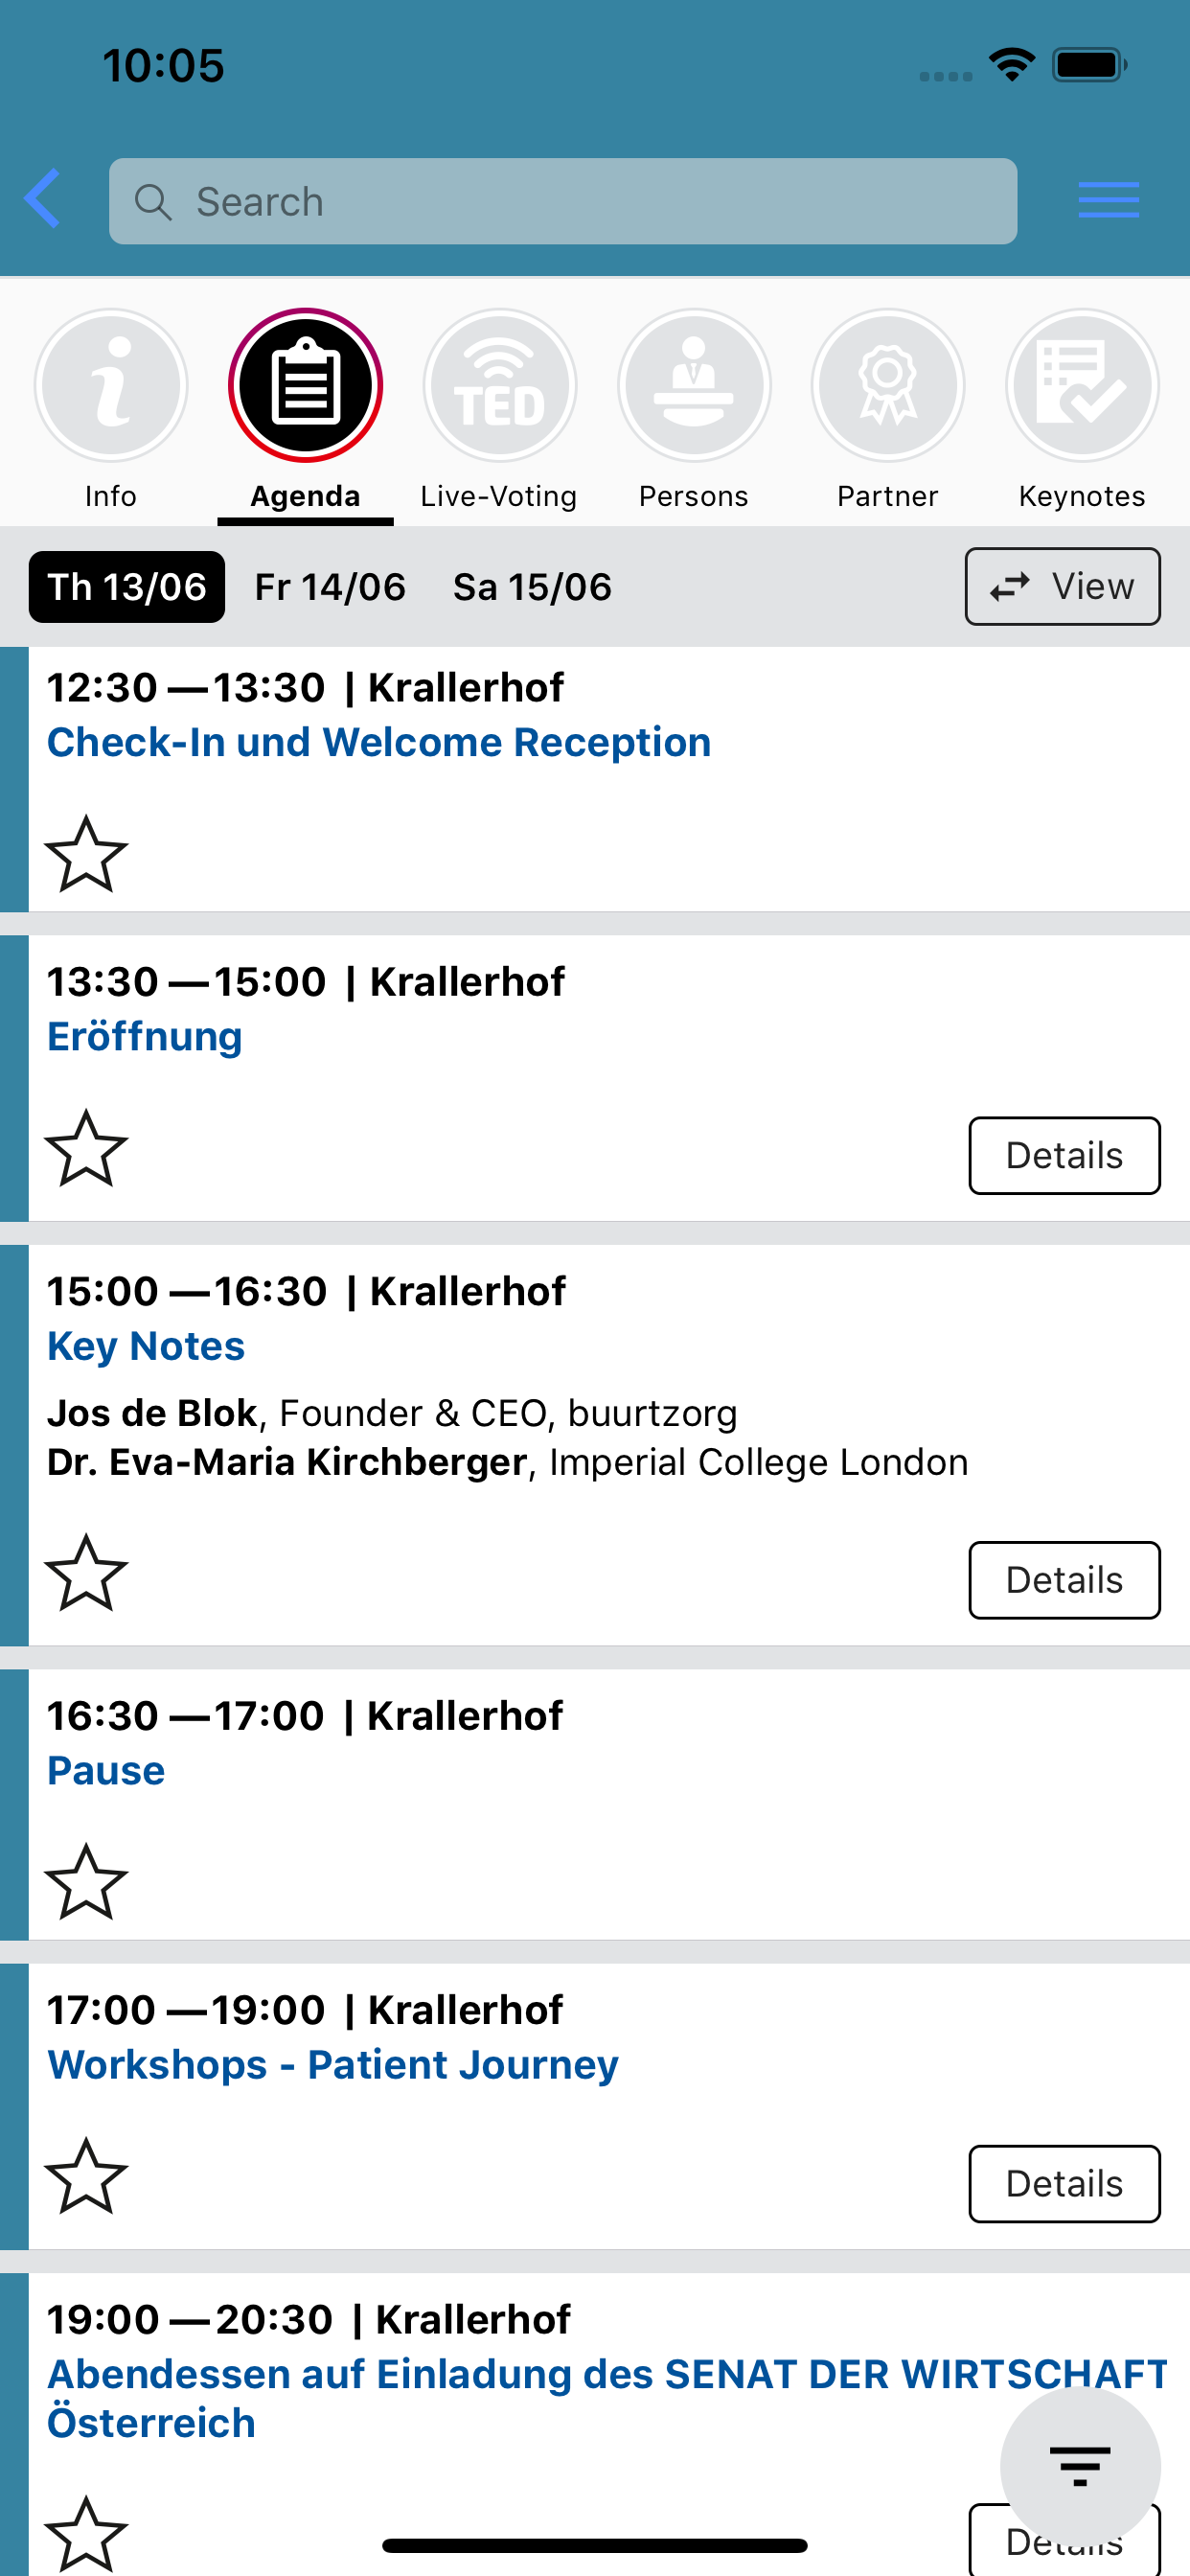The image size is (1190, 2576).
Task: Open the Info section icon
Action: (x=111, y=386)
